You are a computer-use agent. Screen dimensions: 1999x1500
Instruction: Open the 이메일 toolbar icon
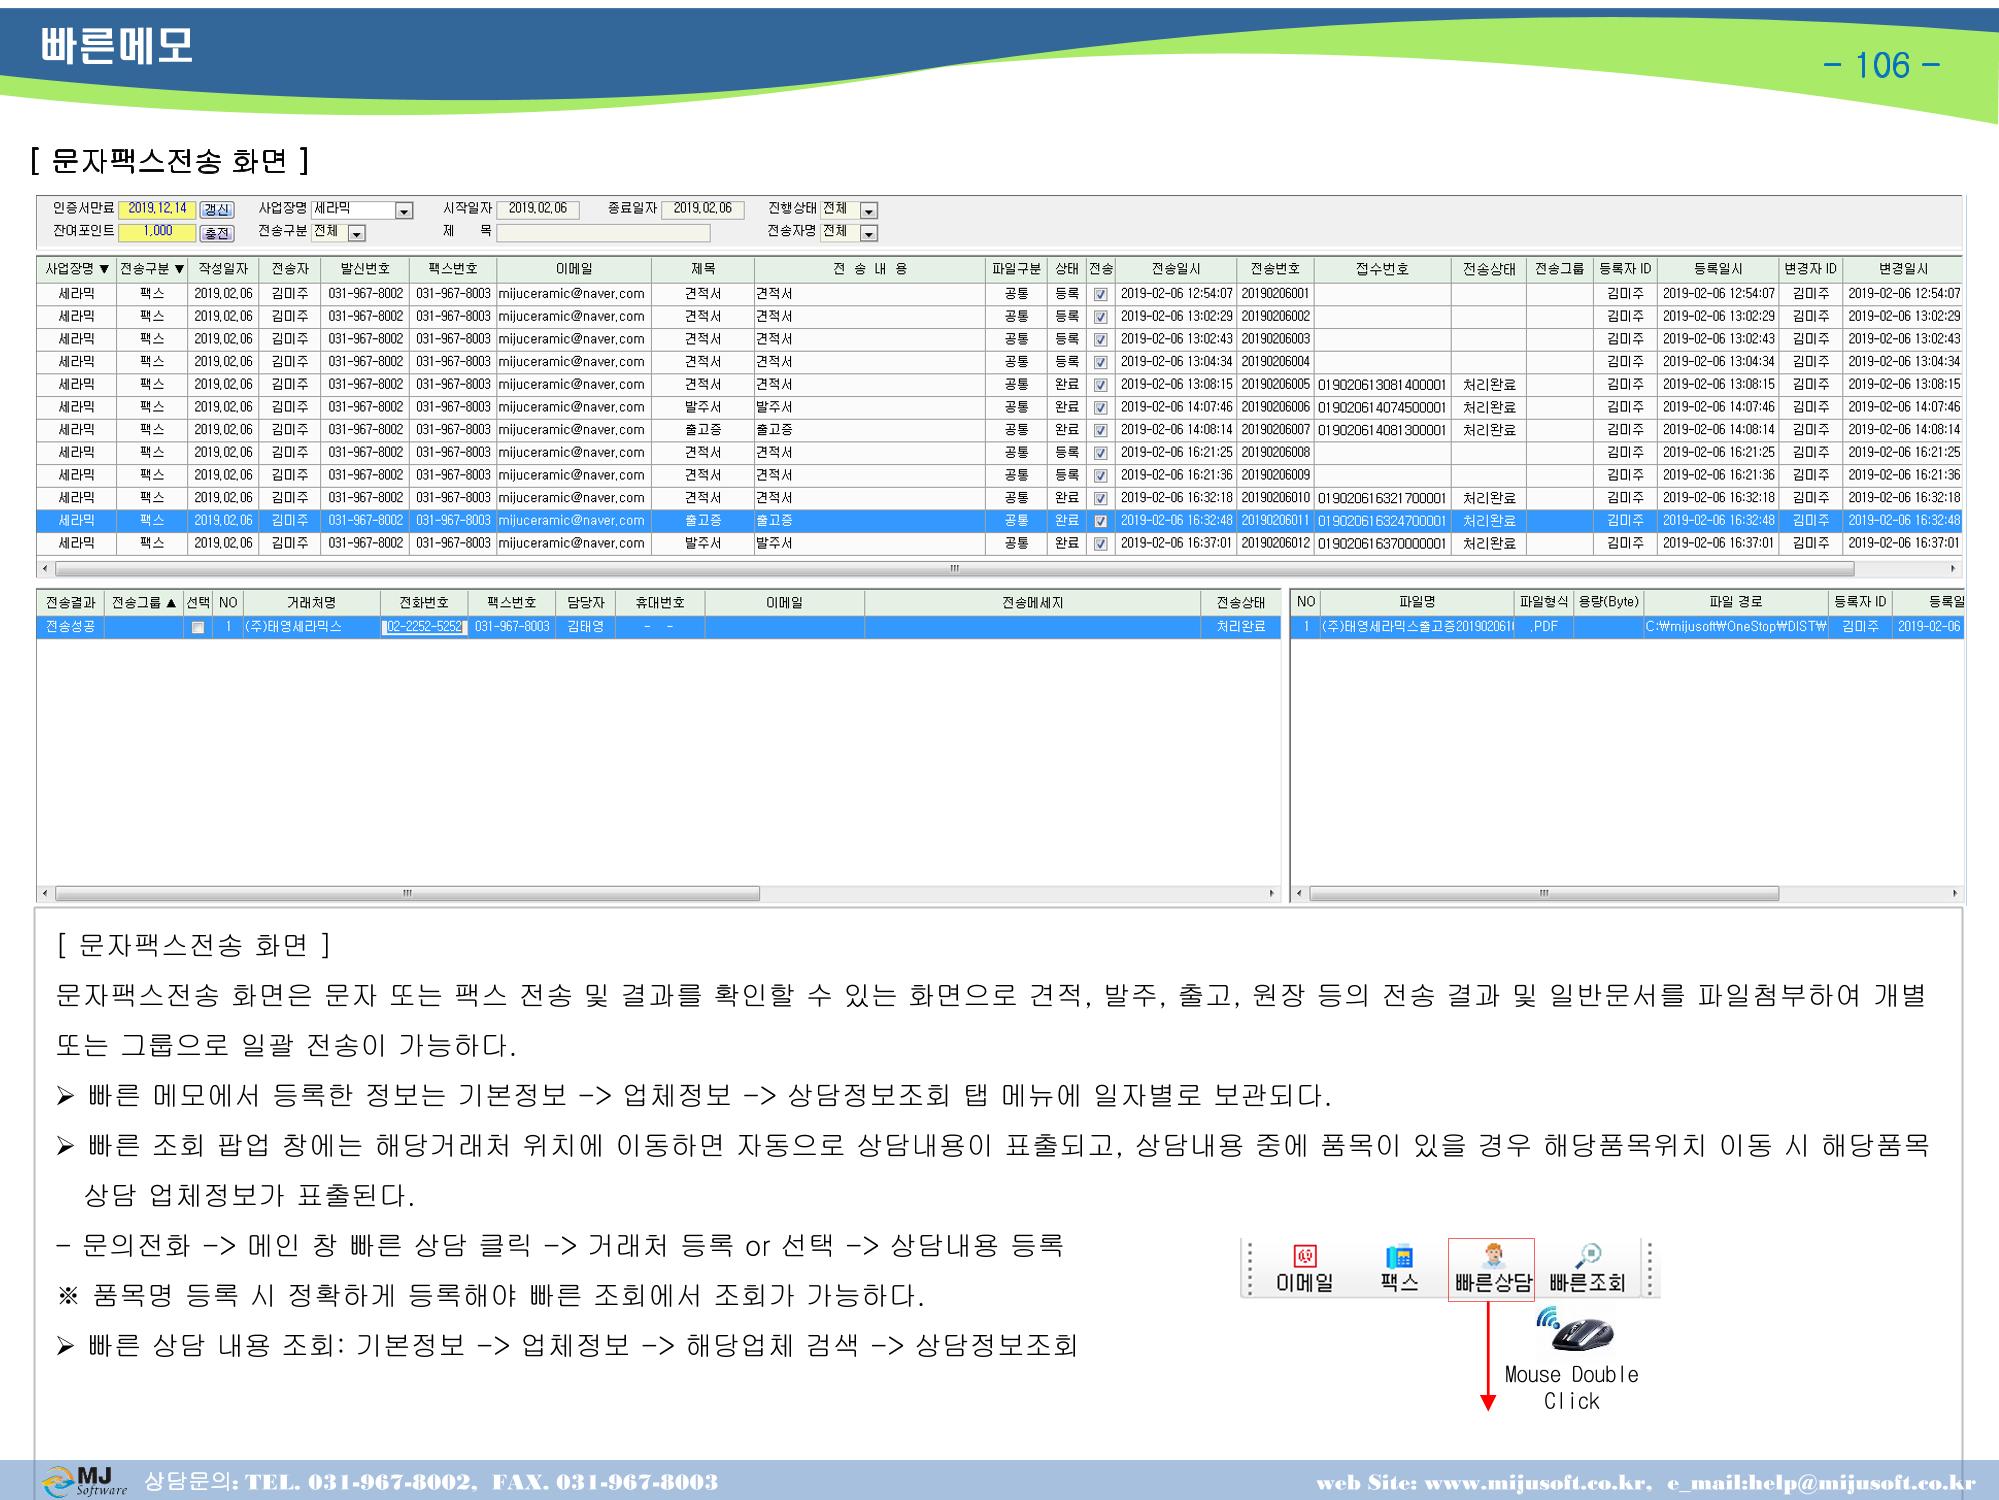[x=1304, y=1269]
